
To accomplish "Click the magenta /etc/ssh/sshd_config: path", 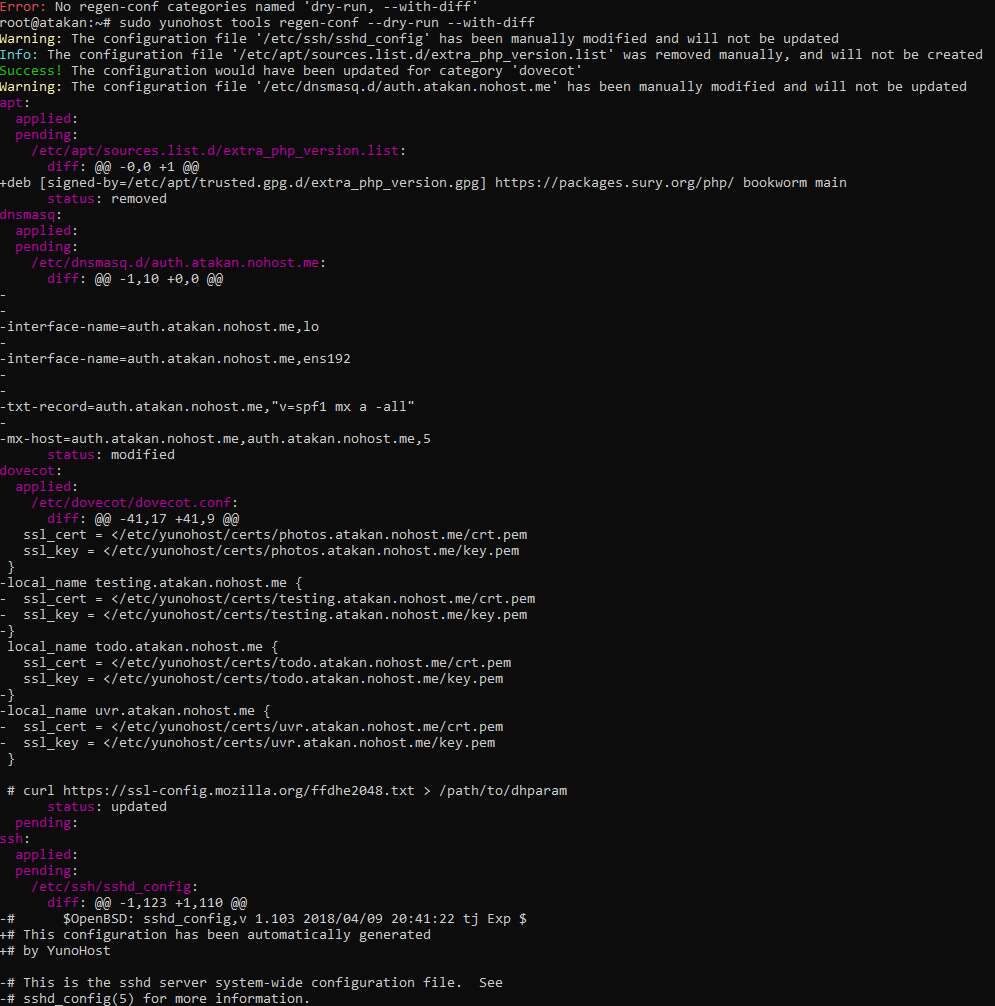I will point(115,887).
